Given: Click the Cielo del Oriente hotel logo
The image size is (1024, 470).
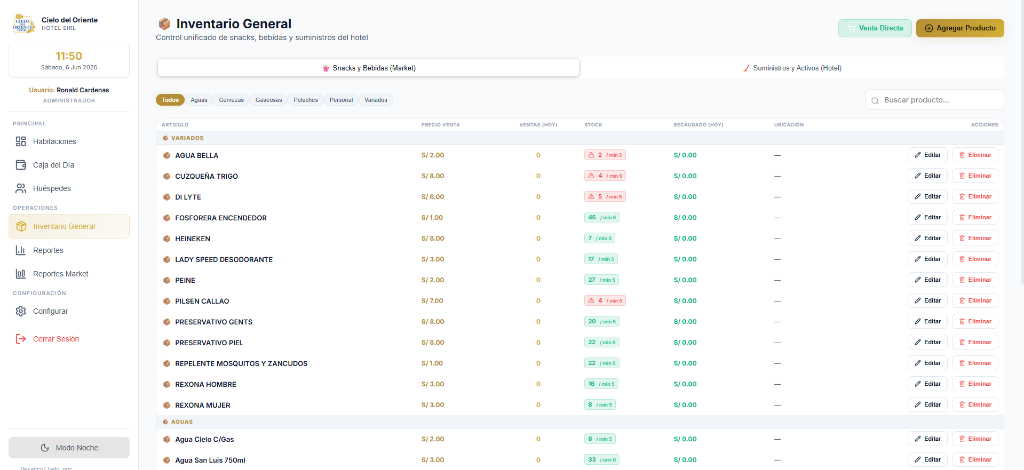Looking at the screenshot, I should [24, 24].
